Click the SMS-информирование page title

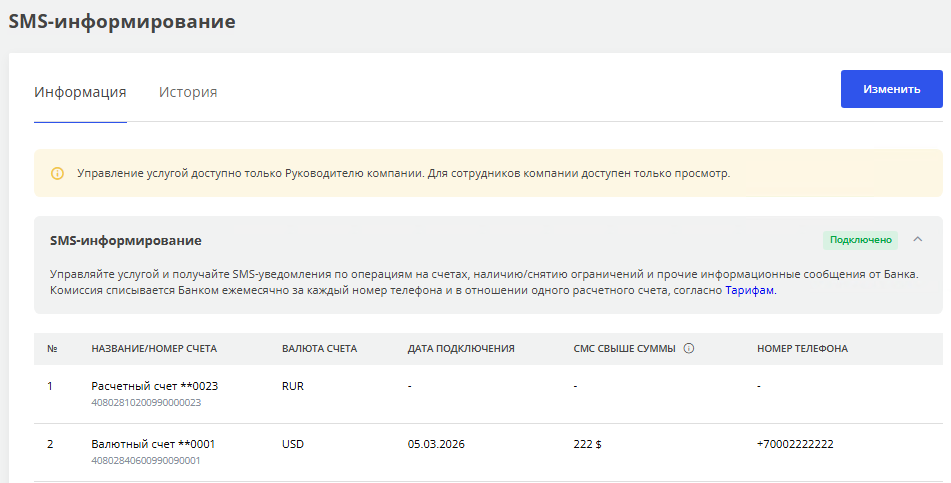click(x=122, y=21)
